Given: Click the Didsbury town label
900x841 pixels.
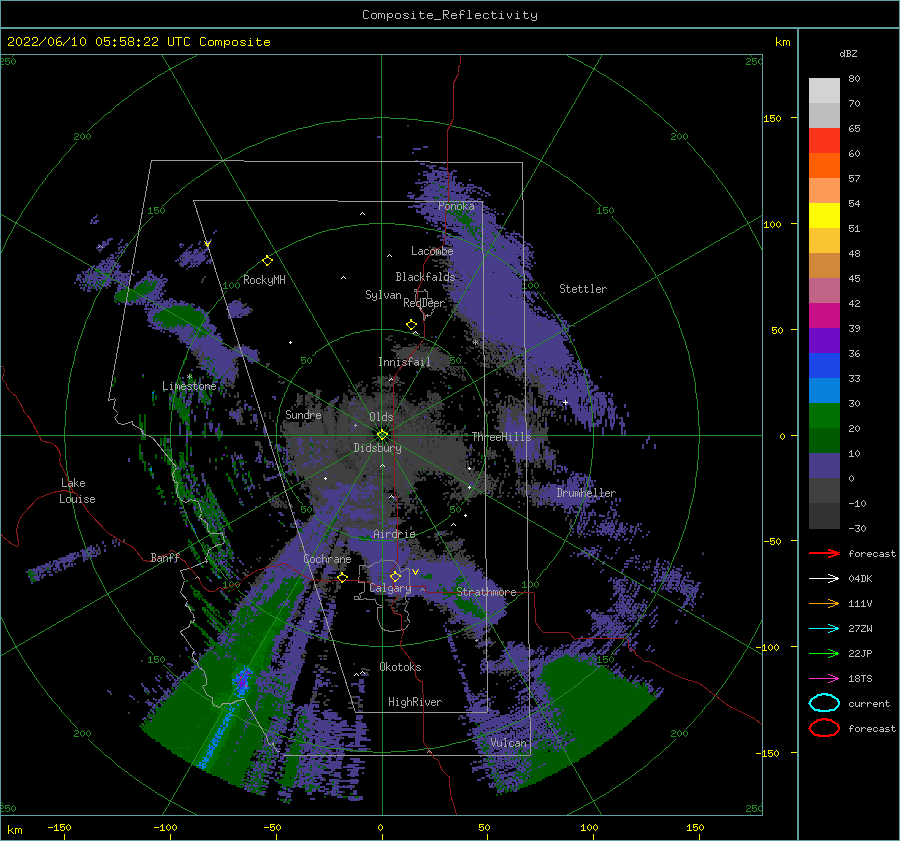Looking at the screenshot, I should click(378, 448).
